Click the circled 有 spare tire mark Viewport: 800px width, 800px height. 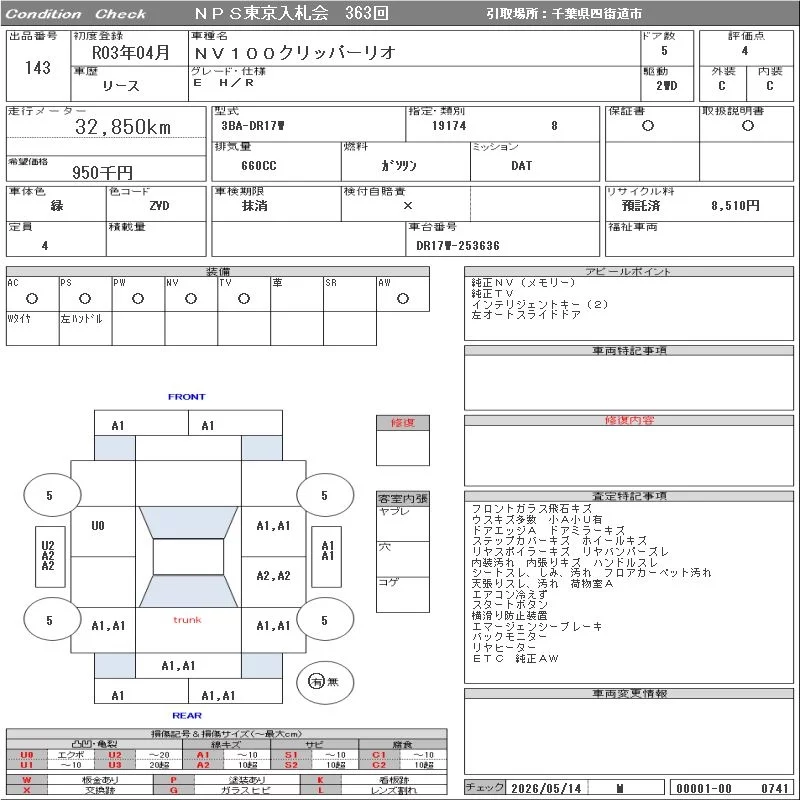click(316, 681)
